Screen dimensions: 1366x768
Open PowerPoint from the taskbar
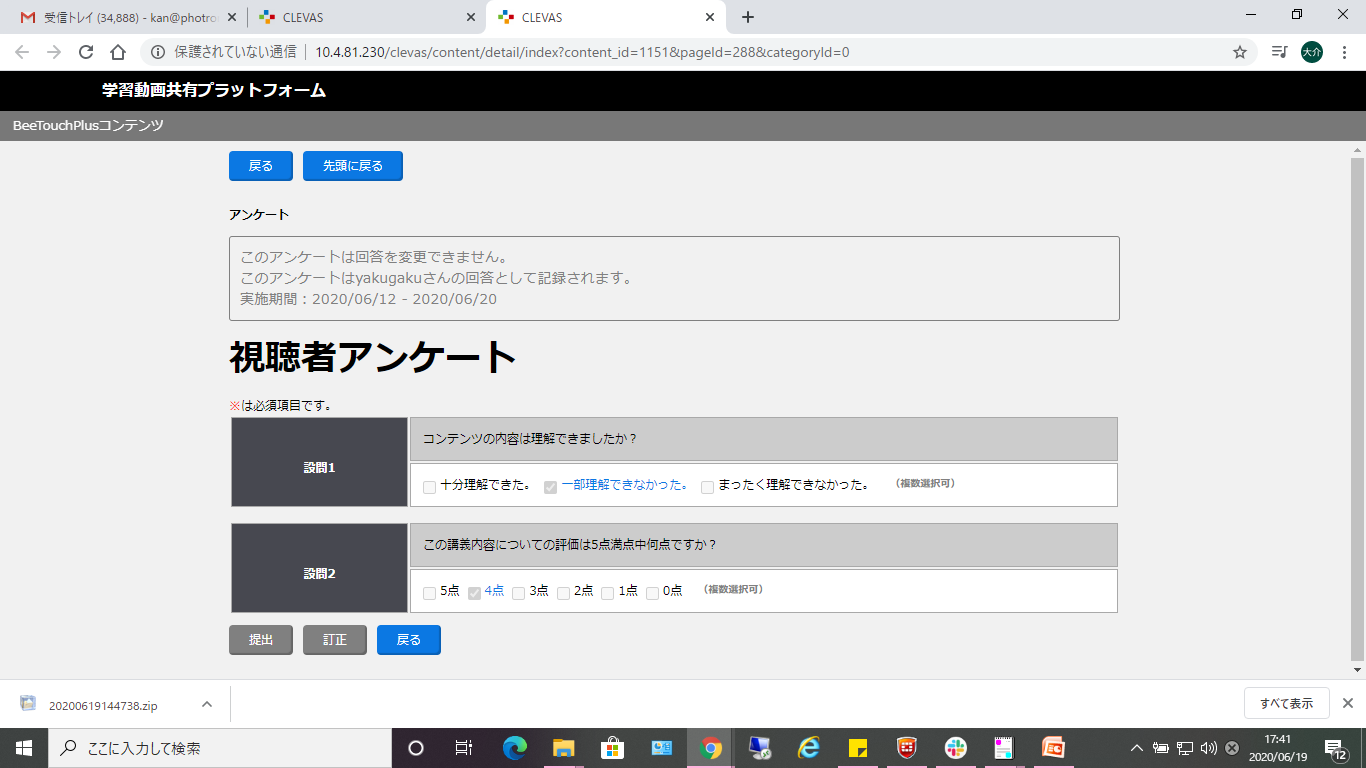(1054, 748)
